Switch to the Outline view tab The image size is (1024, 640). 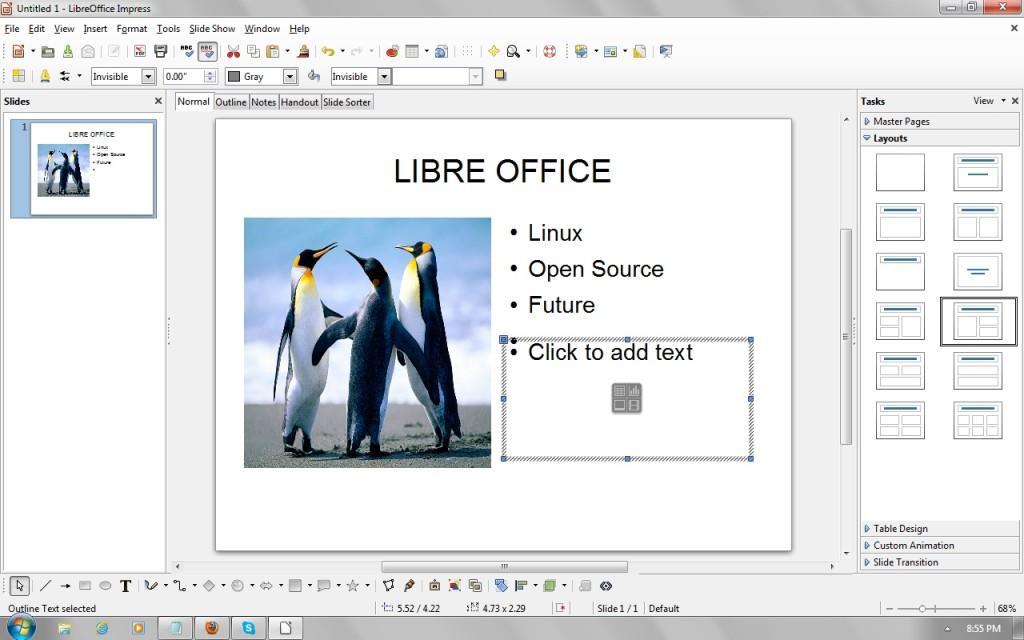pos(231,102)
